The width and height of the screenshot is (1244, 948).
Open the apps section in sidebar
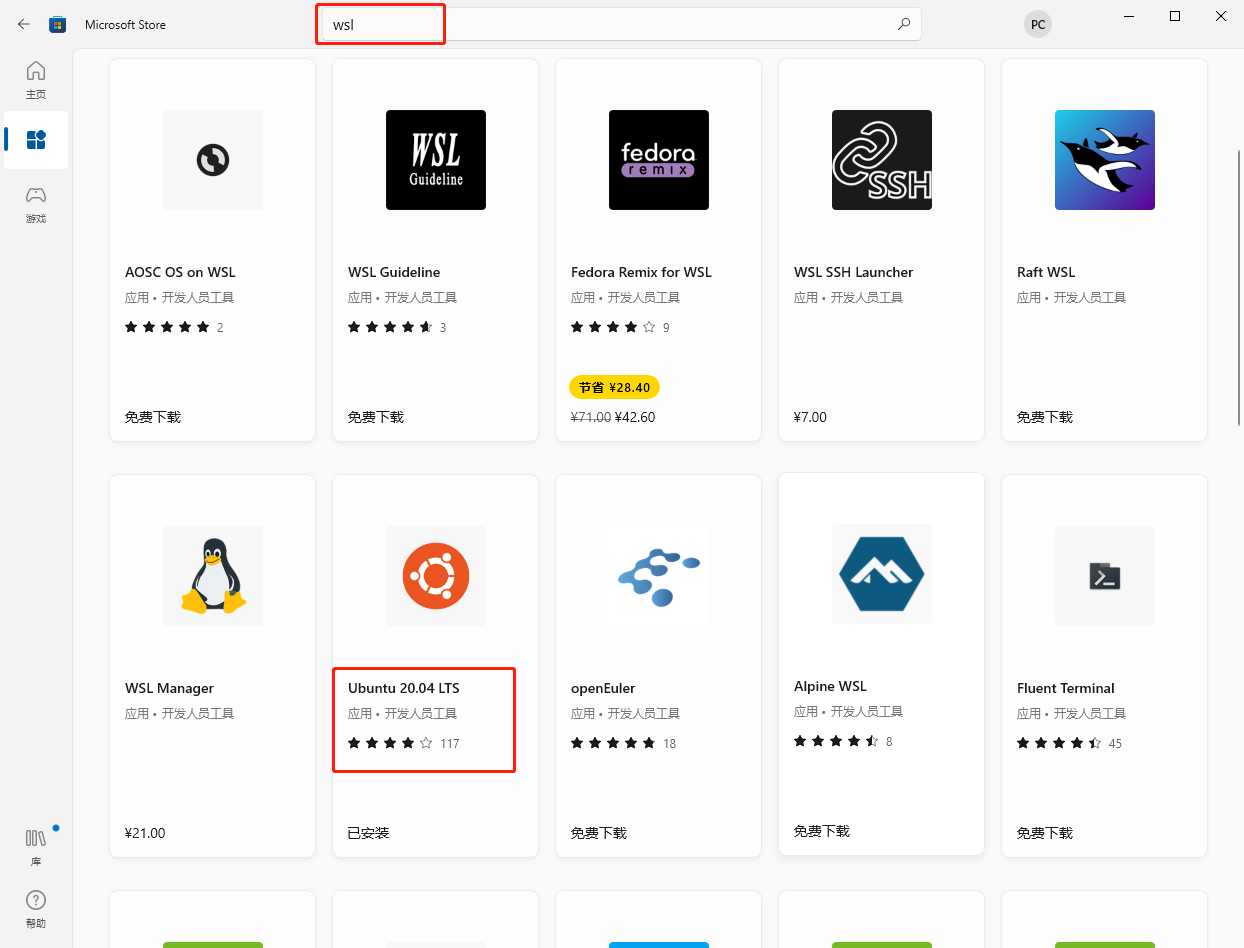tap(36, 140)
